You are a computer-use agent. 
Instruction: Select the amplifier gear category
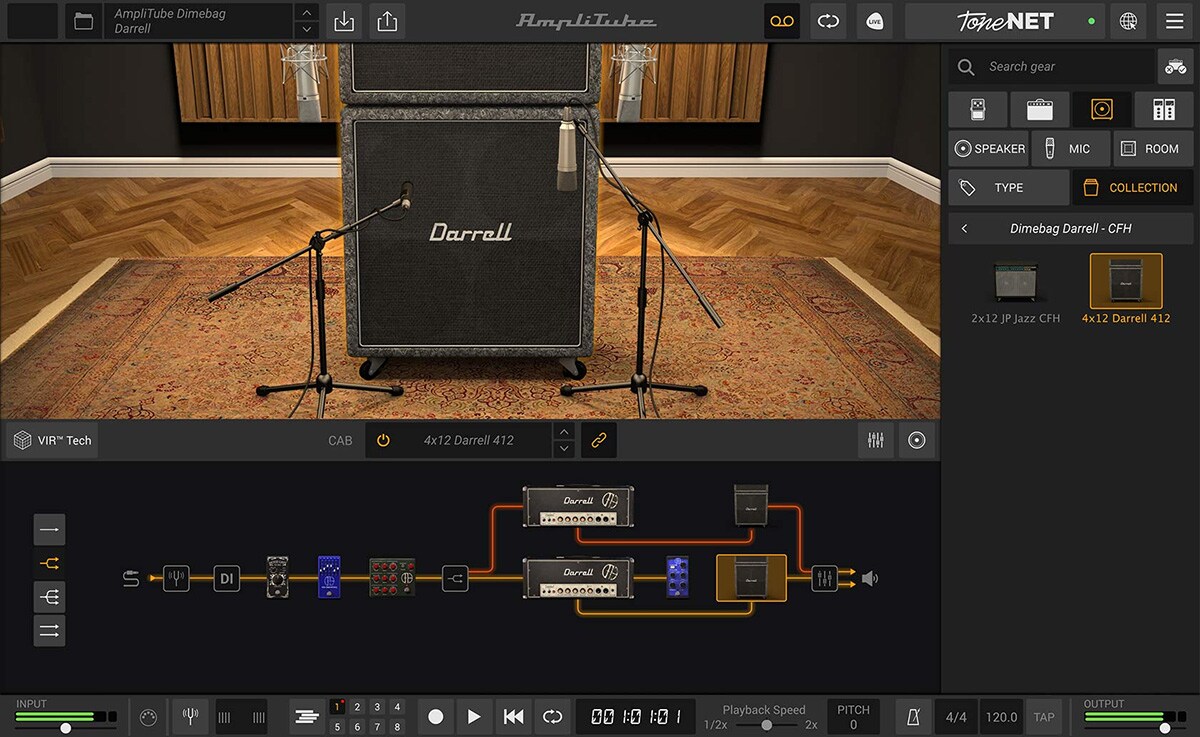pyautogui.click(x=1039, y=109)
